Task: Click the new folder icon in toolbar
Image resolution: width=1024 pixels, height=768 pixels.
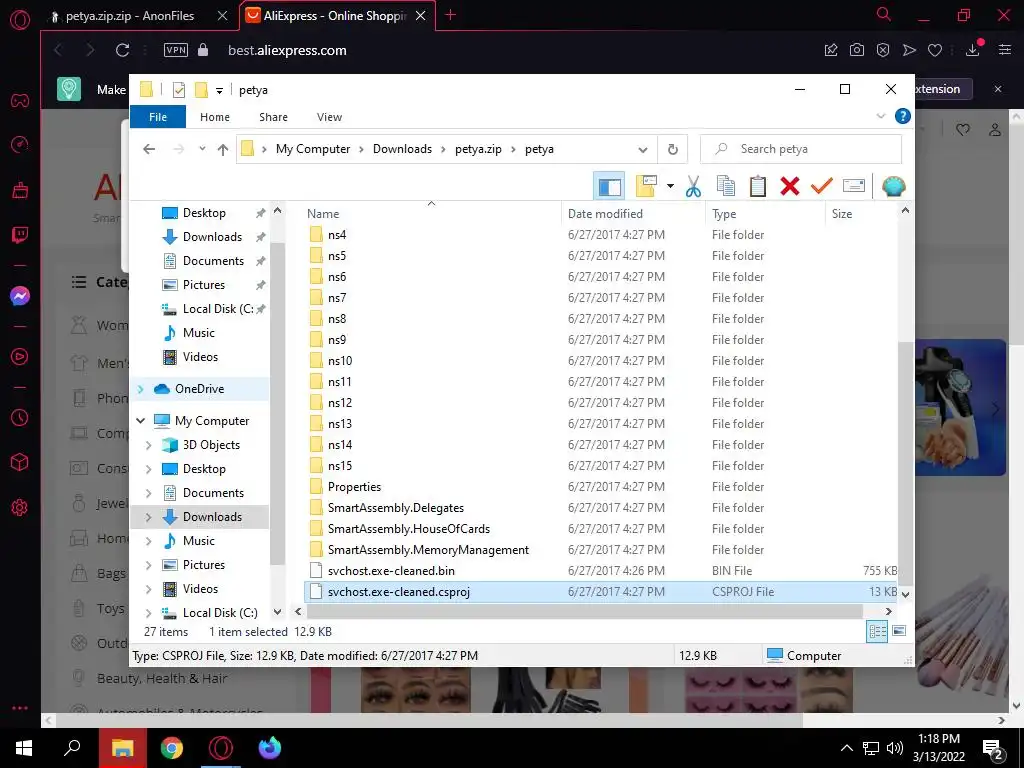Action: pyautogui.click(x=646, y=186)
